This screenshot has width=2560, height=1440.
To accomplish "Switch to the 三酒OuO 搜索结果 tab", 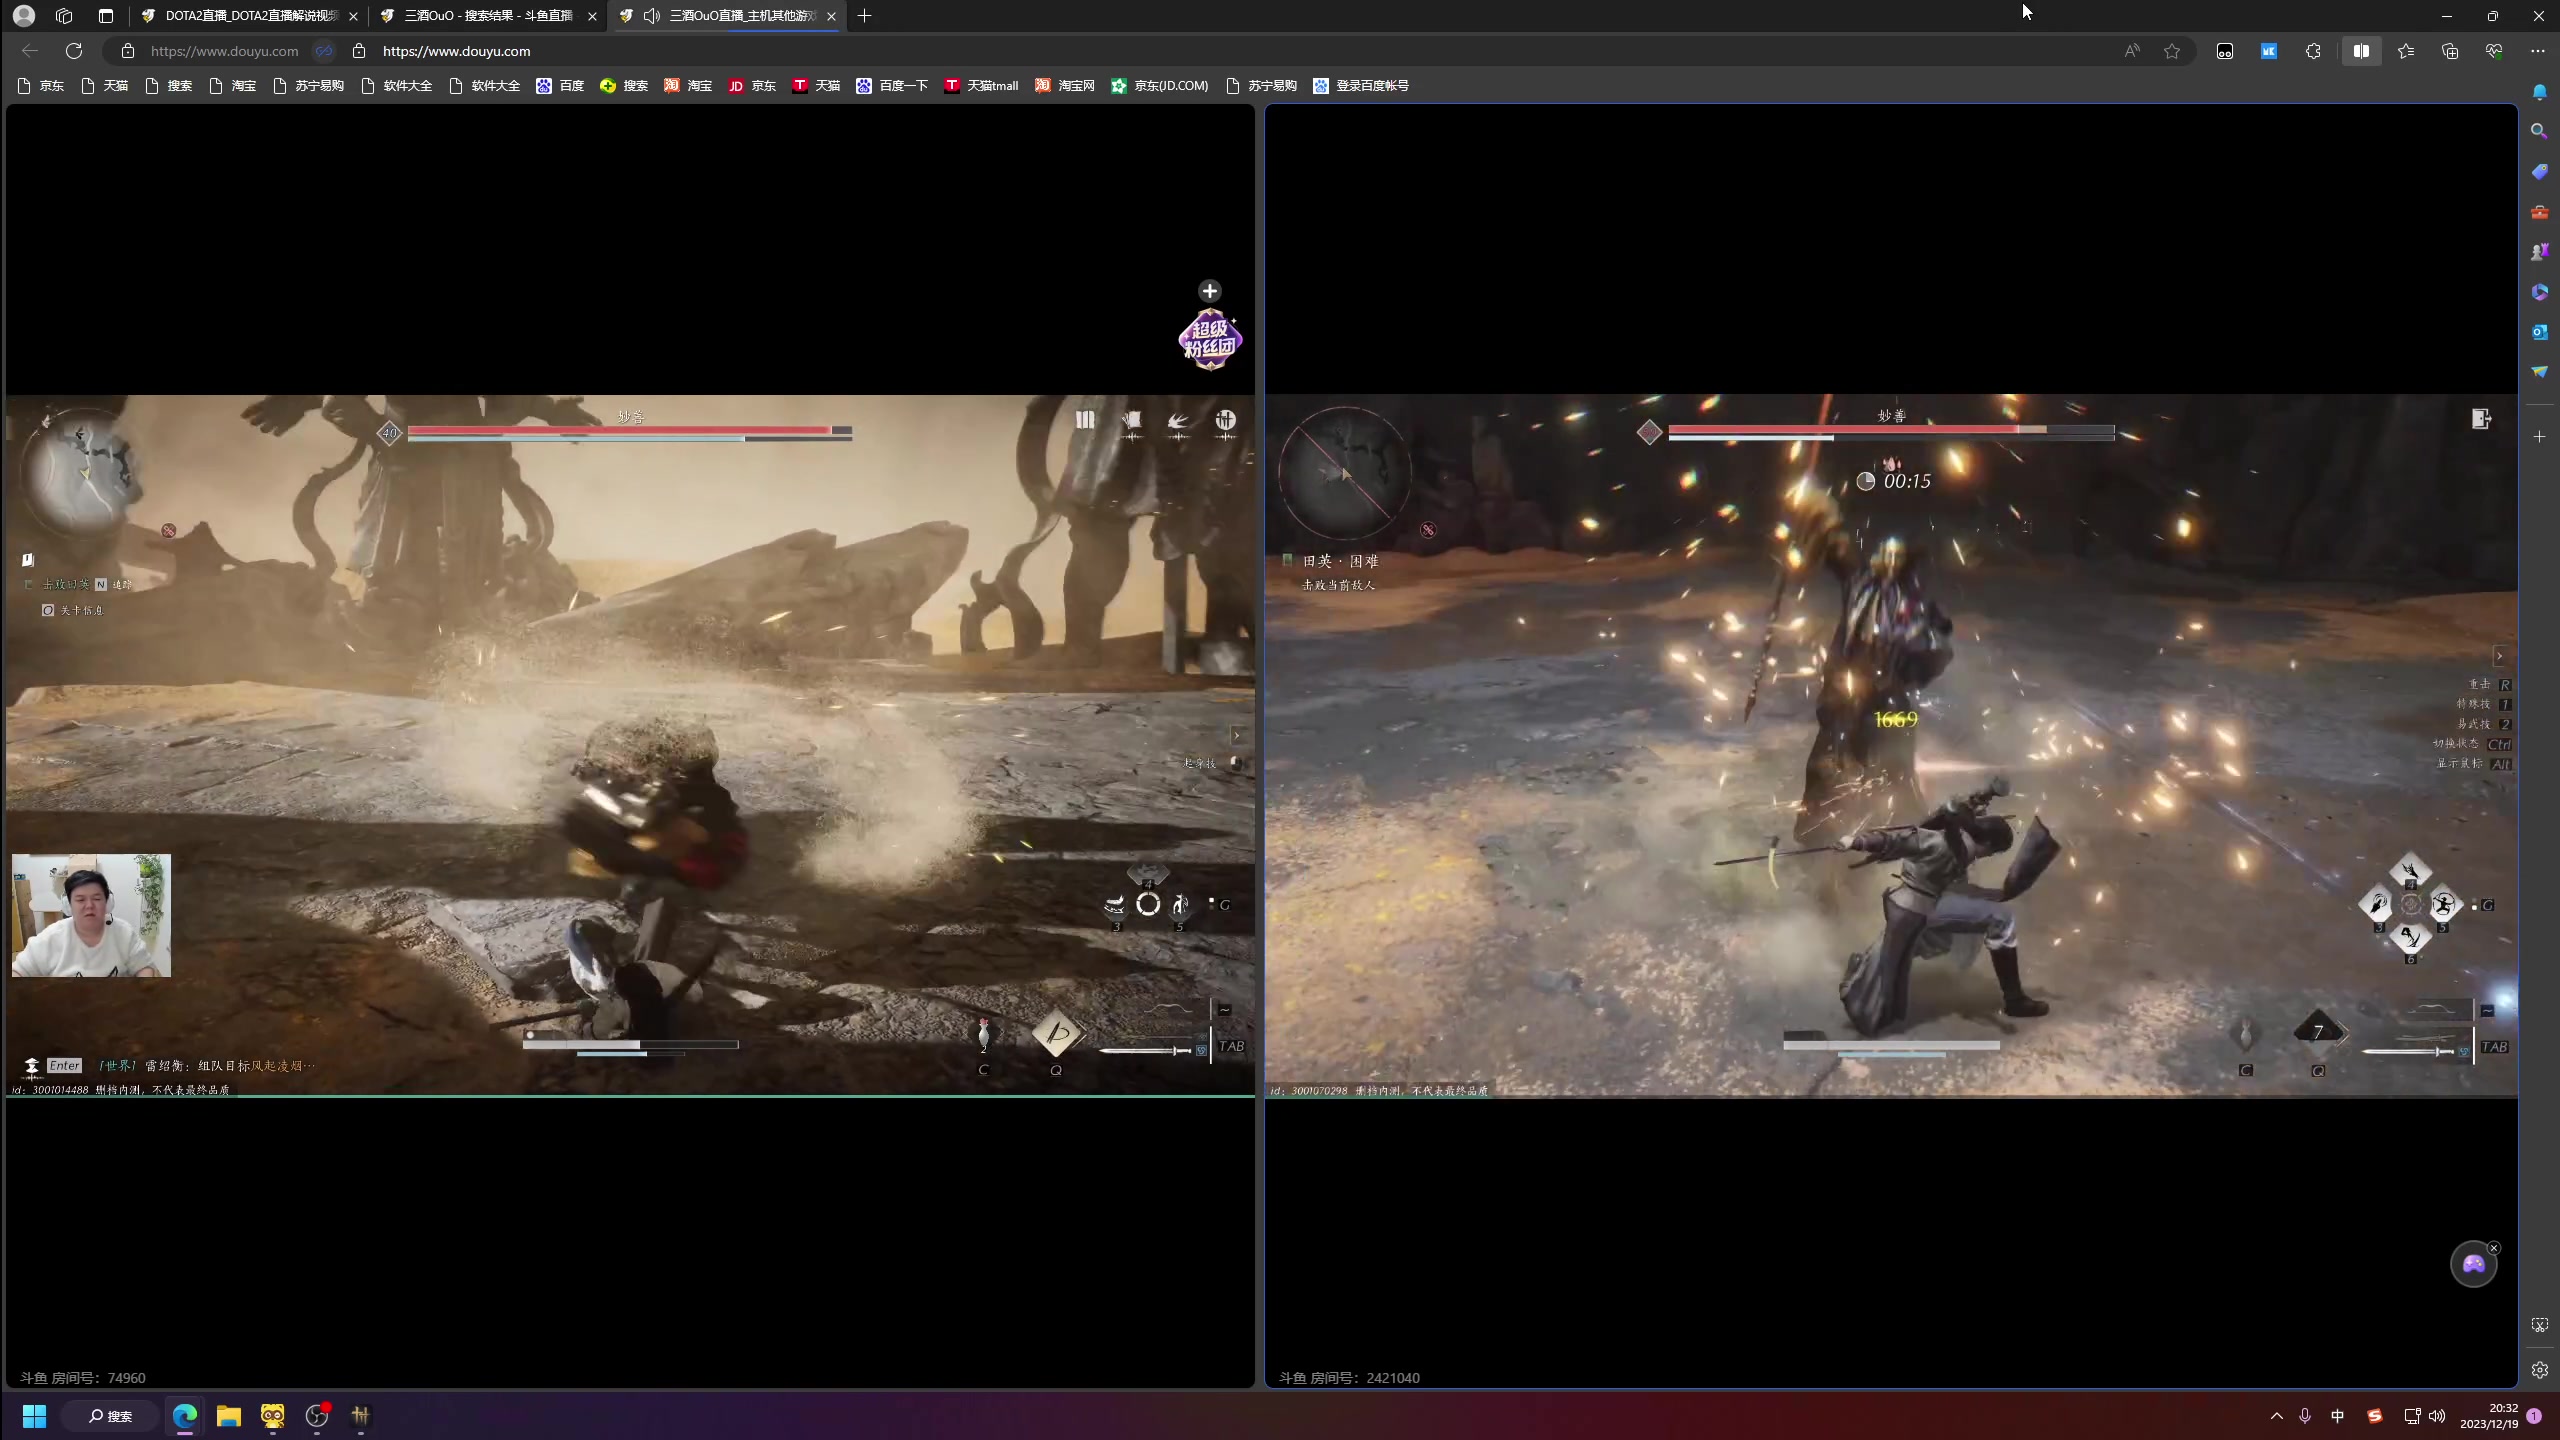I will (488, 16).
